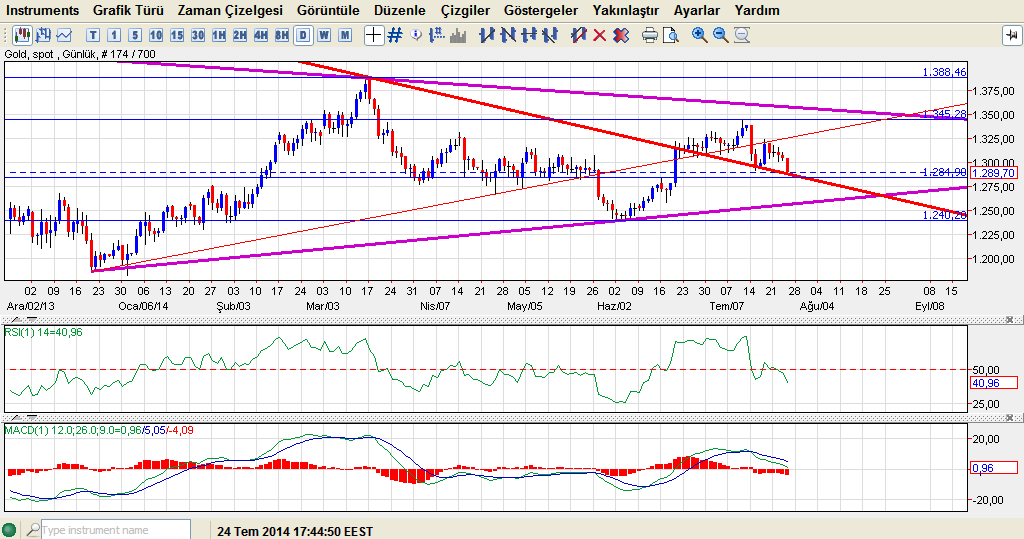This screenshot has width=1024, height=539.
Task: Click the current price 1.289,70 box
Action: click(x=994, y=173)
